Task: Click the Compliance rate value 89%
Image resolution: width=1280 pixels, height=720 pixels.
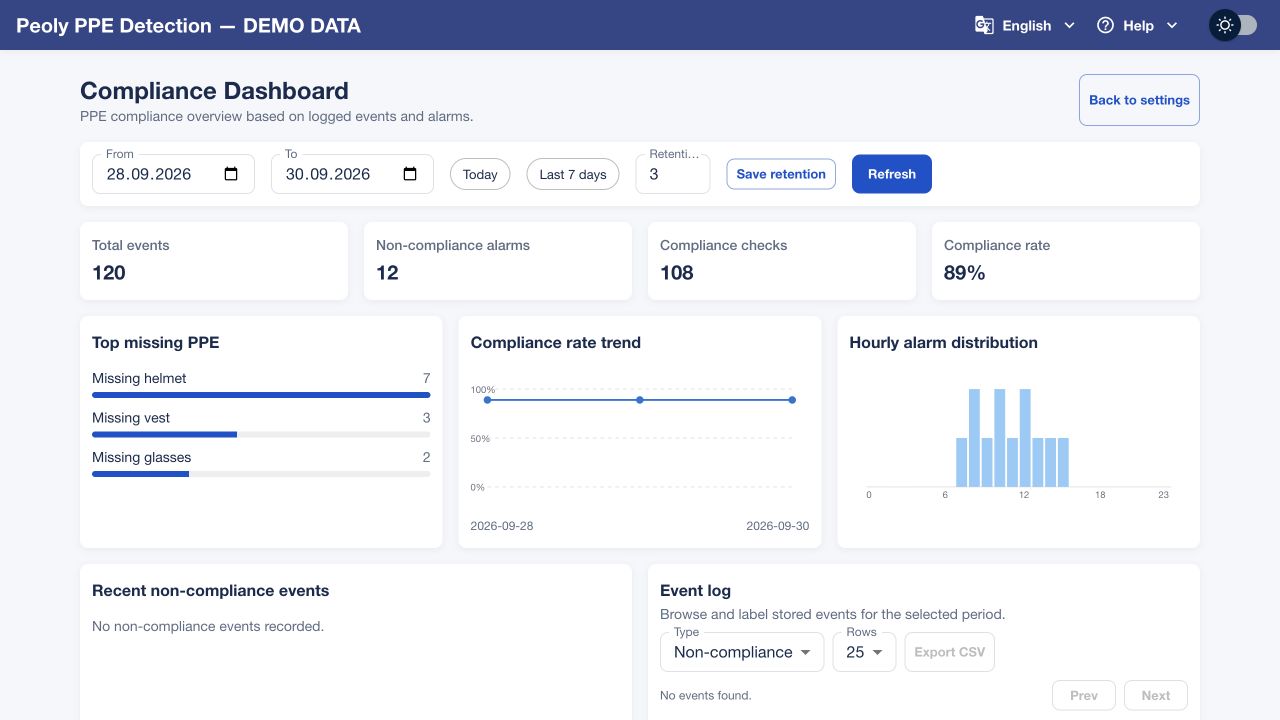Action: tap(965, 273)
